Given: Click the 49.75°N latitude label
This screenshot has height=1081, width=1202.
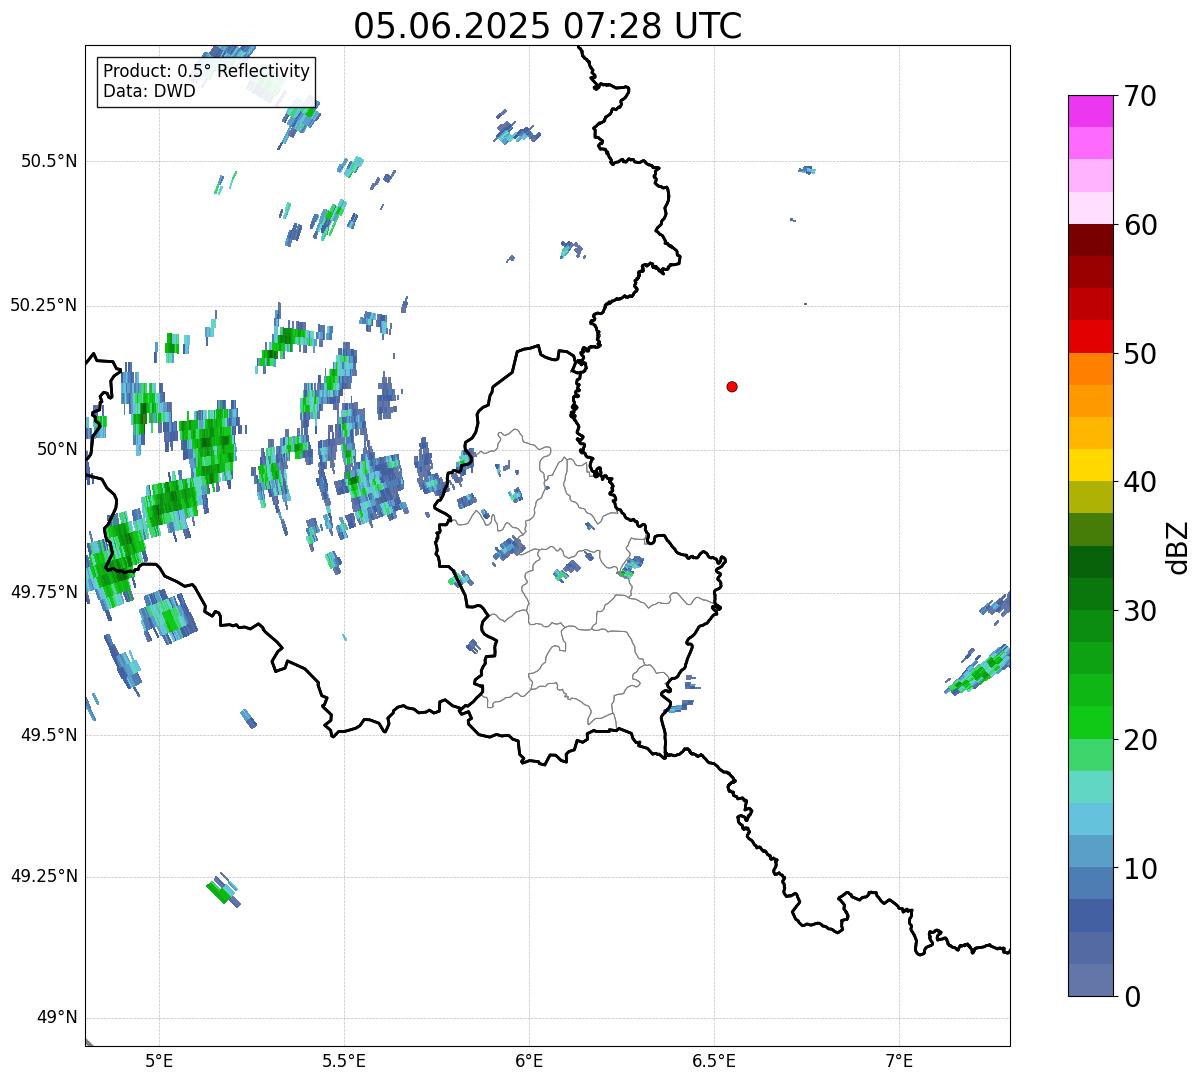Looking at the screenshot, I should click(x=43, y=592).
